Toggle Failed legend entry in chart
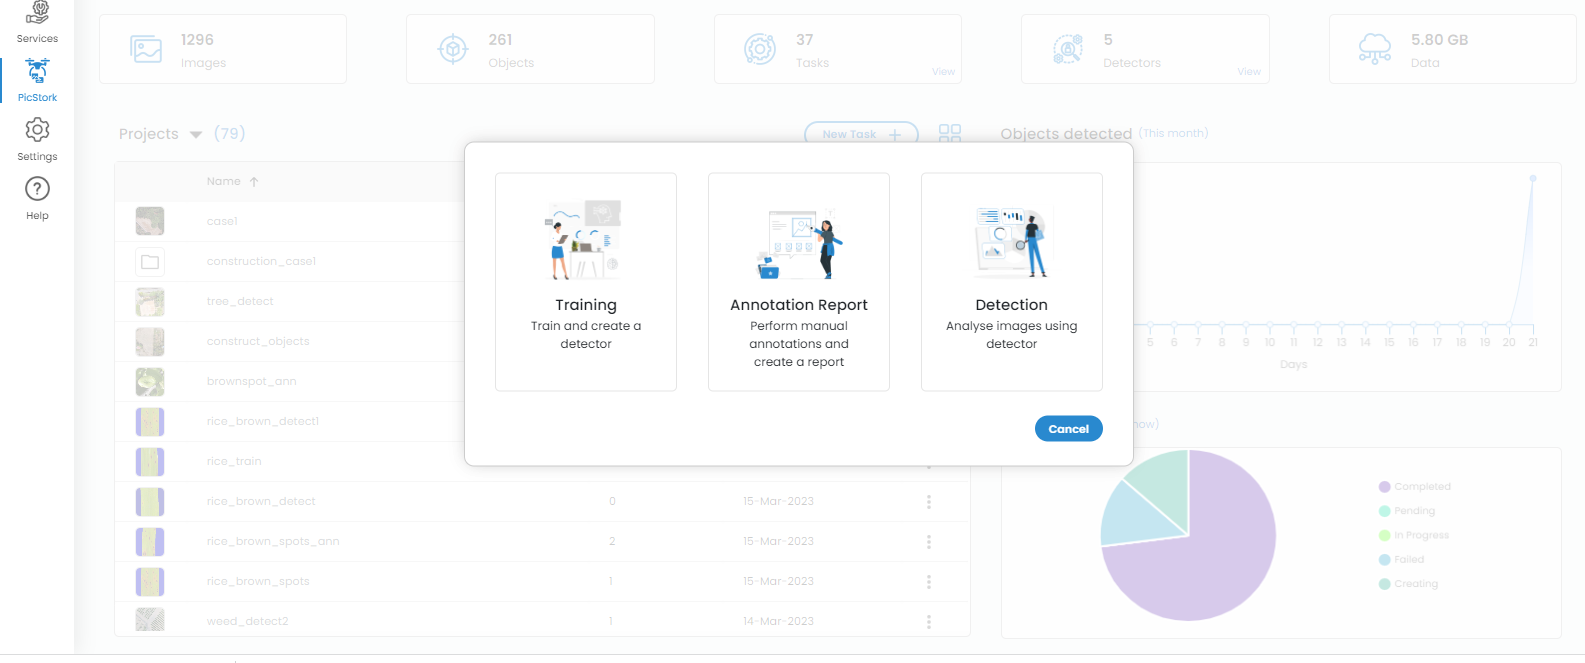The image size is (1585, 663). tap(1408, 560)
